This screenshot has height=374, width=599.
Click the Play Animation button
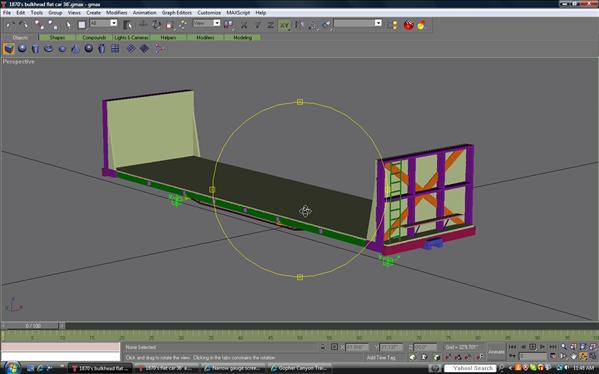(533, 347)
